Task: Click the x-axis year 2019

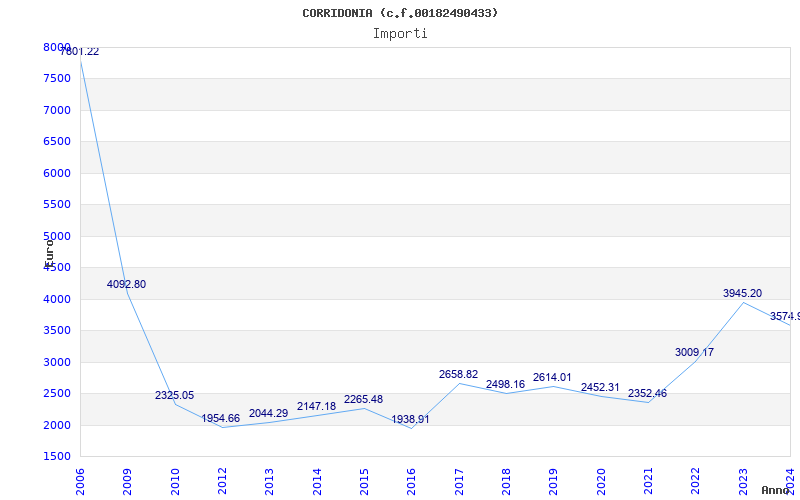Action: pyautogui.click(x=553, y=482)
